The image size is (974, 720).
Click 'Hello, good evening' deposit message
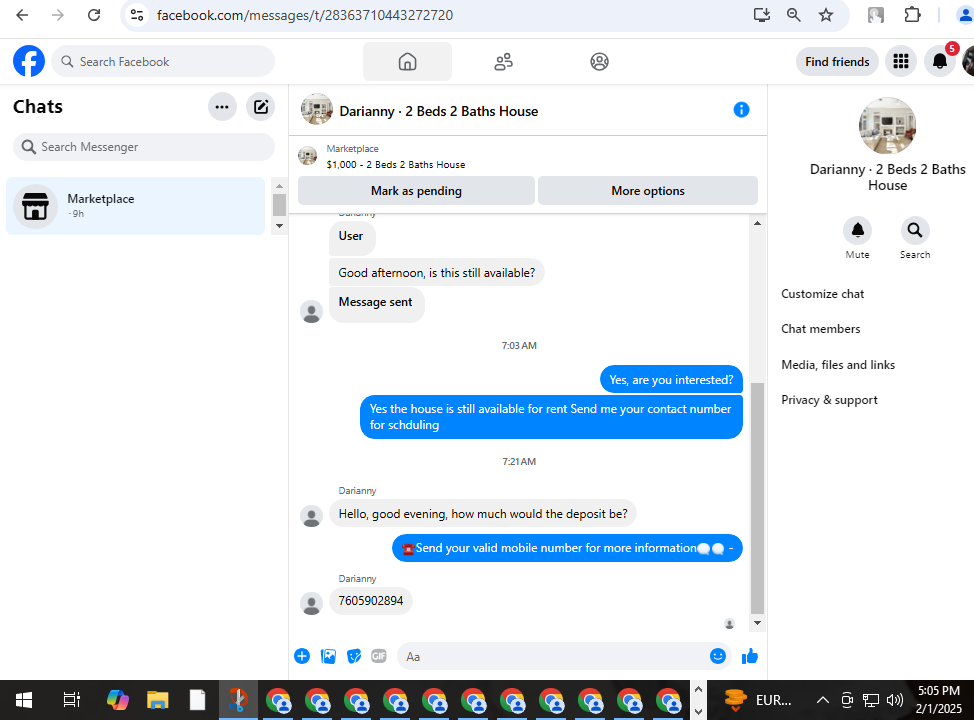tap(483, 514)
